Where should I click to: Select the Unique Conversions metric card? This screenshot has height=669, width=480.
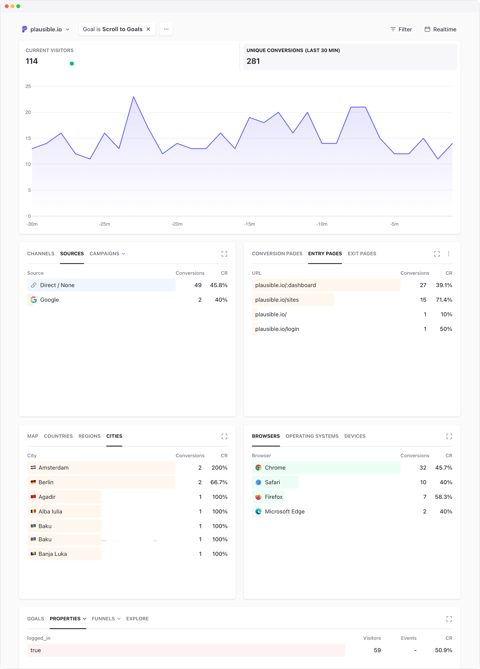click(x=349, y=56)
